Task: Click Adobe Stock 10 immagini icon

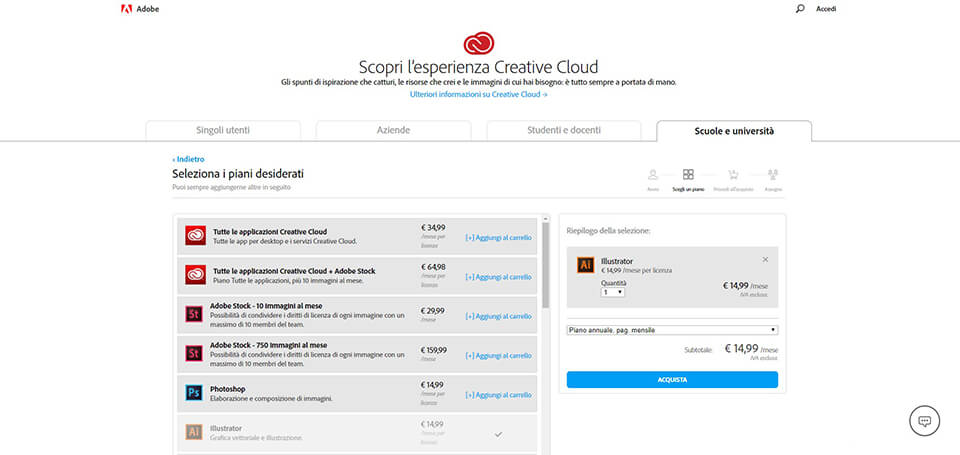Action: pos(193,315)
